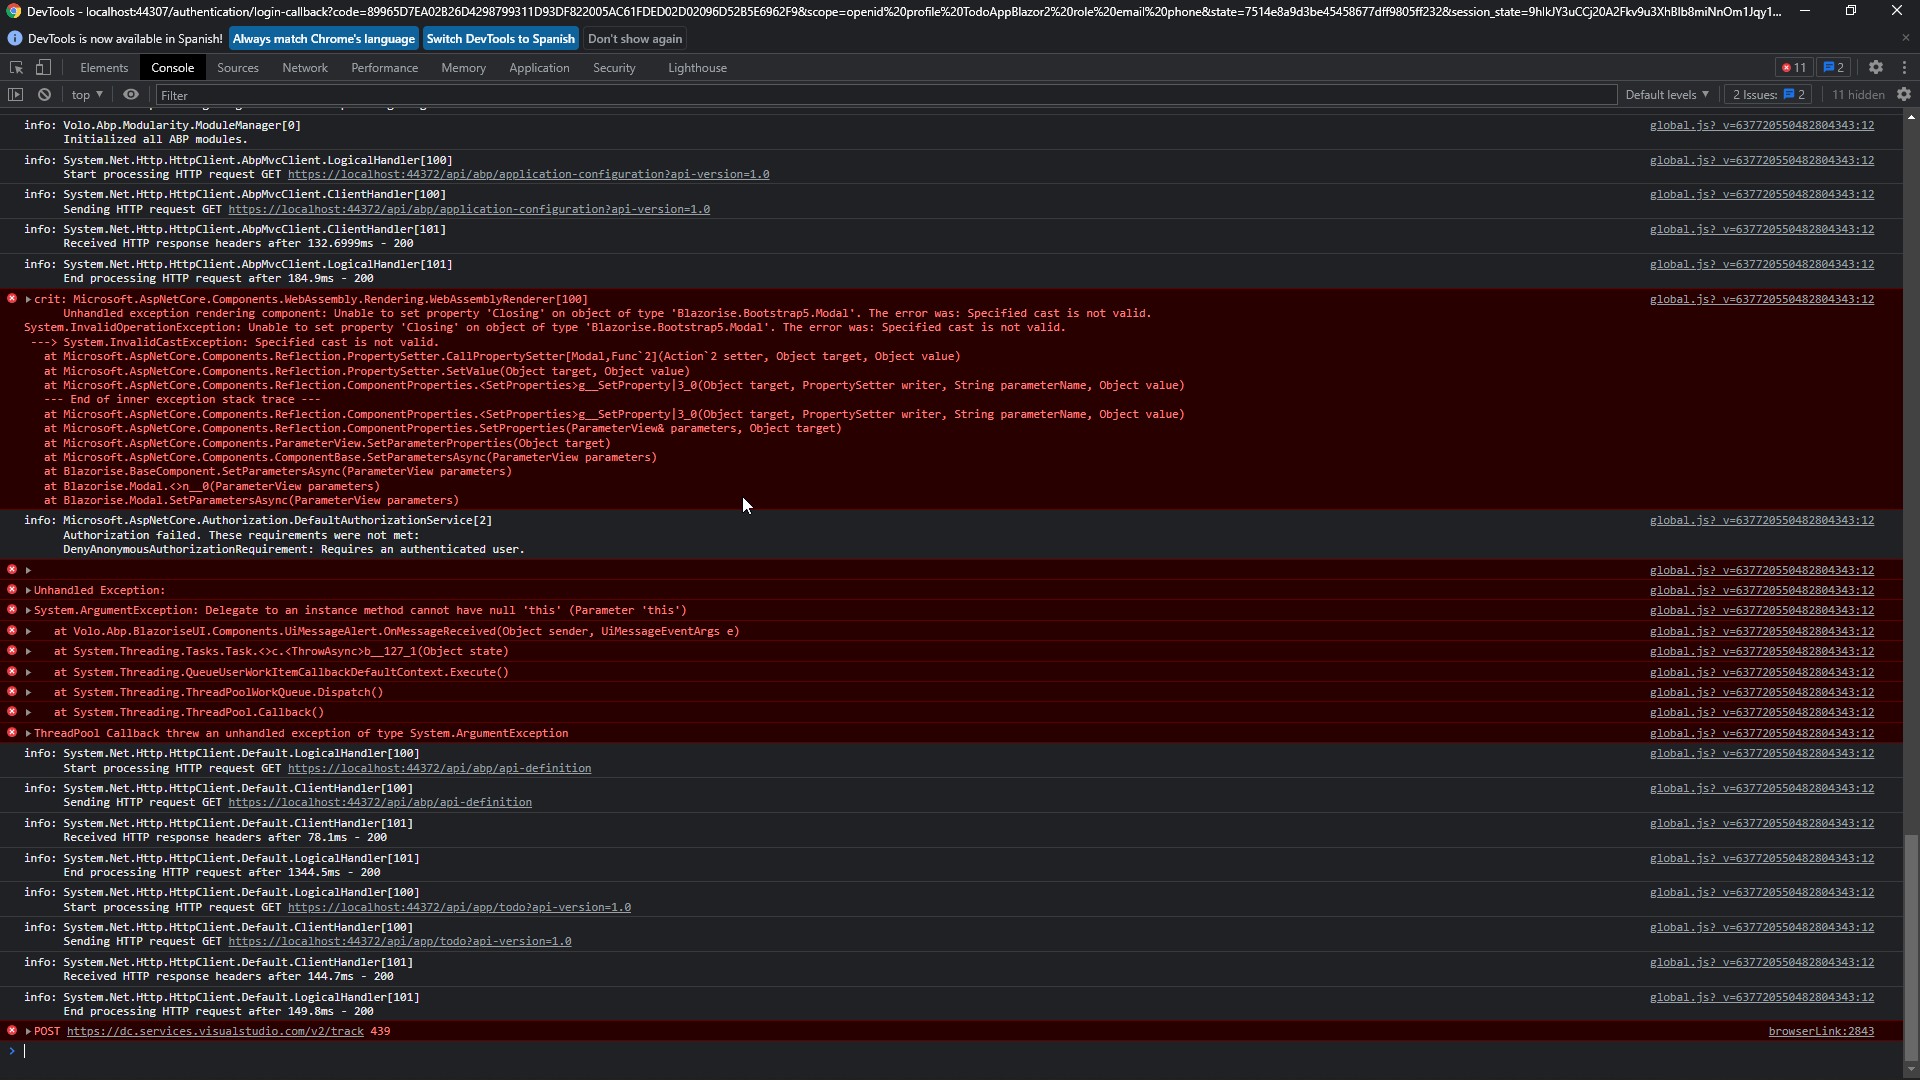Expand the Unhandled Exception error entry
This screenshot has width=1920, height=1080.
point(28,590)
